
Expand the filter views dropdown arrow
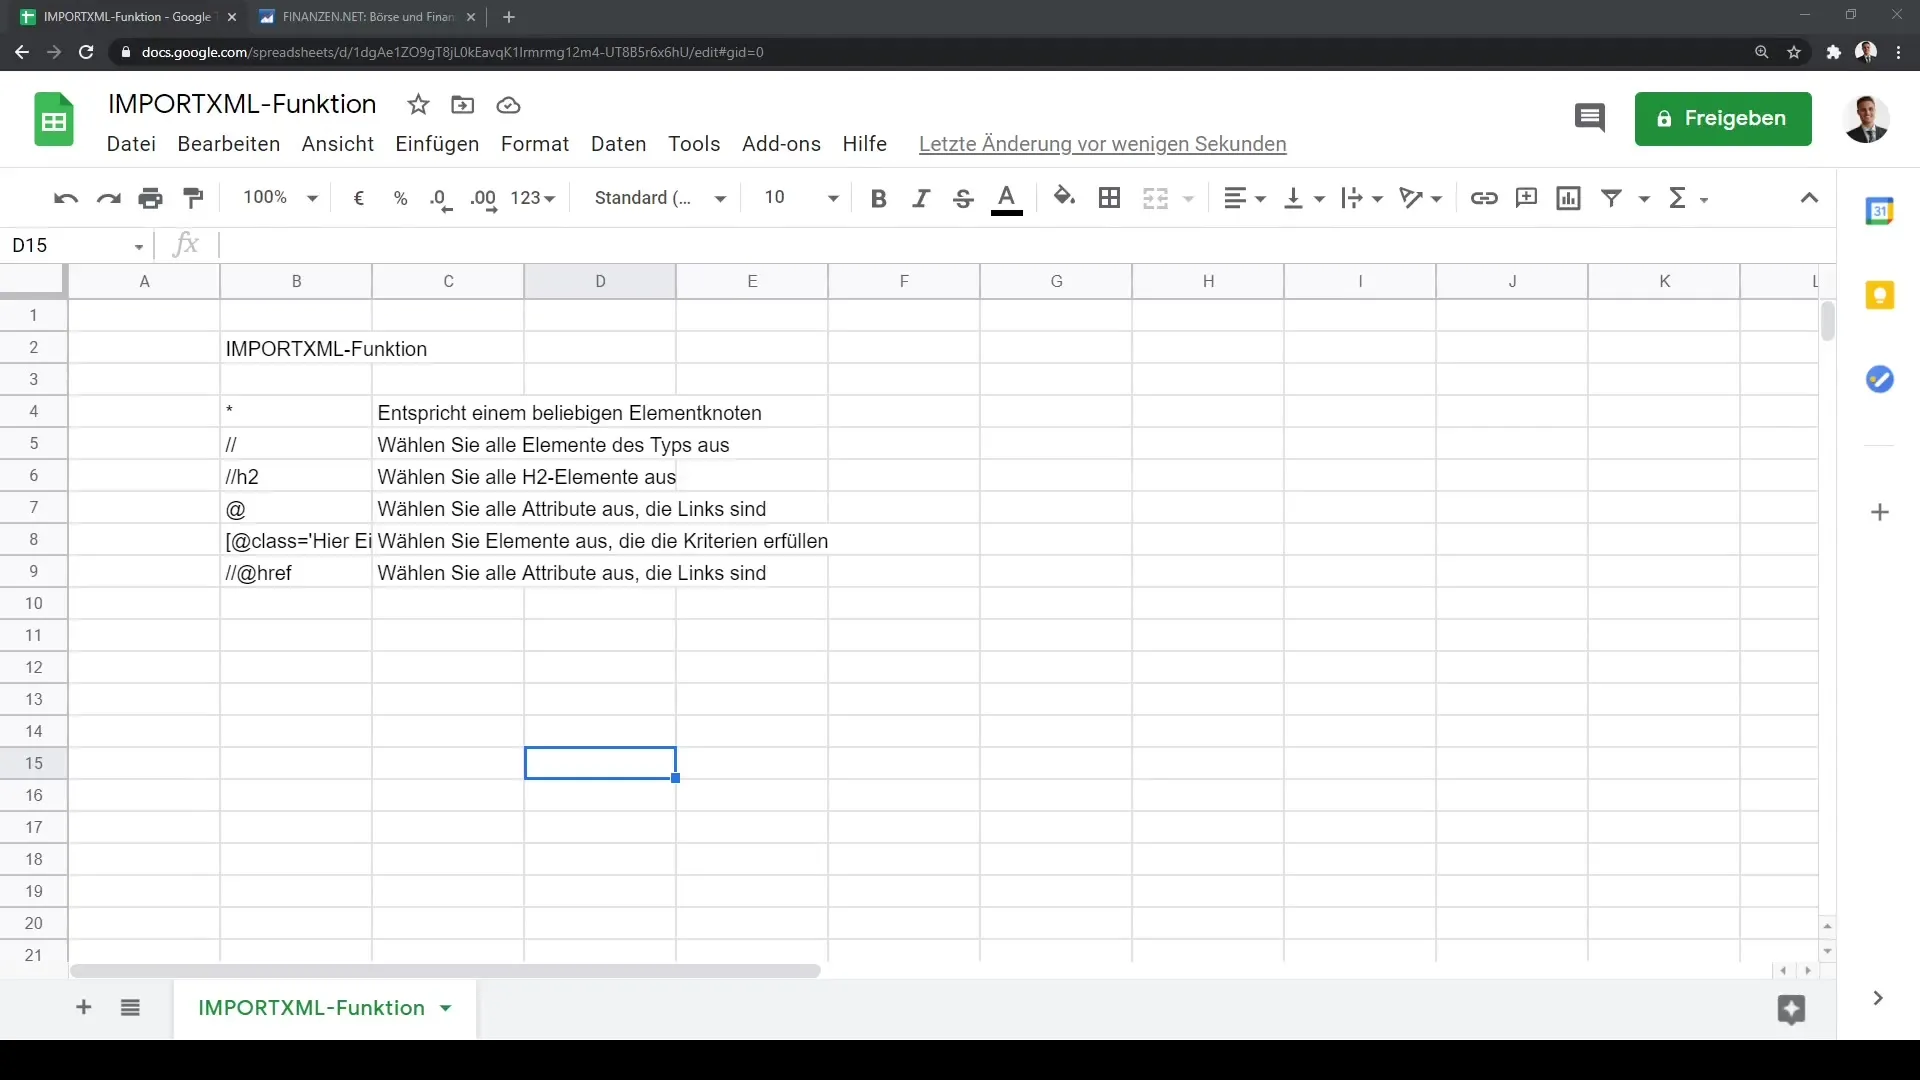1643,199
